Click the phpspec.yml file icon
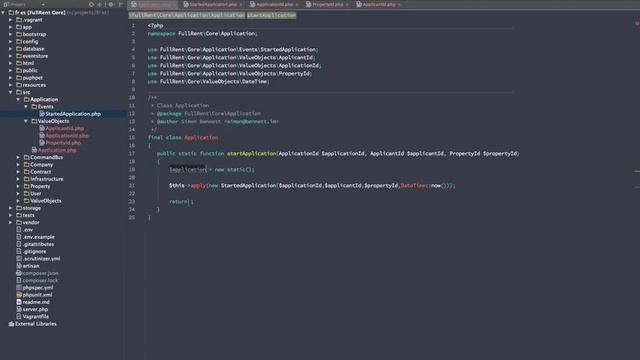This screenshot has width=640, height=360. click(19, 288)
